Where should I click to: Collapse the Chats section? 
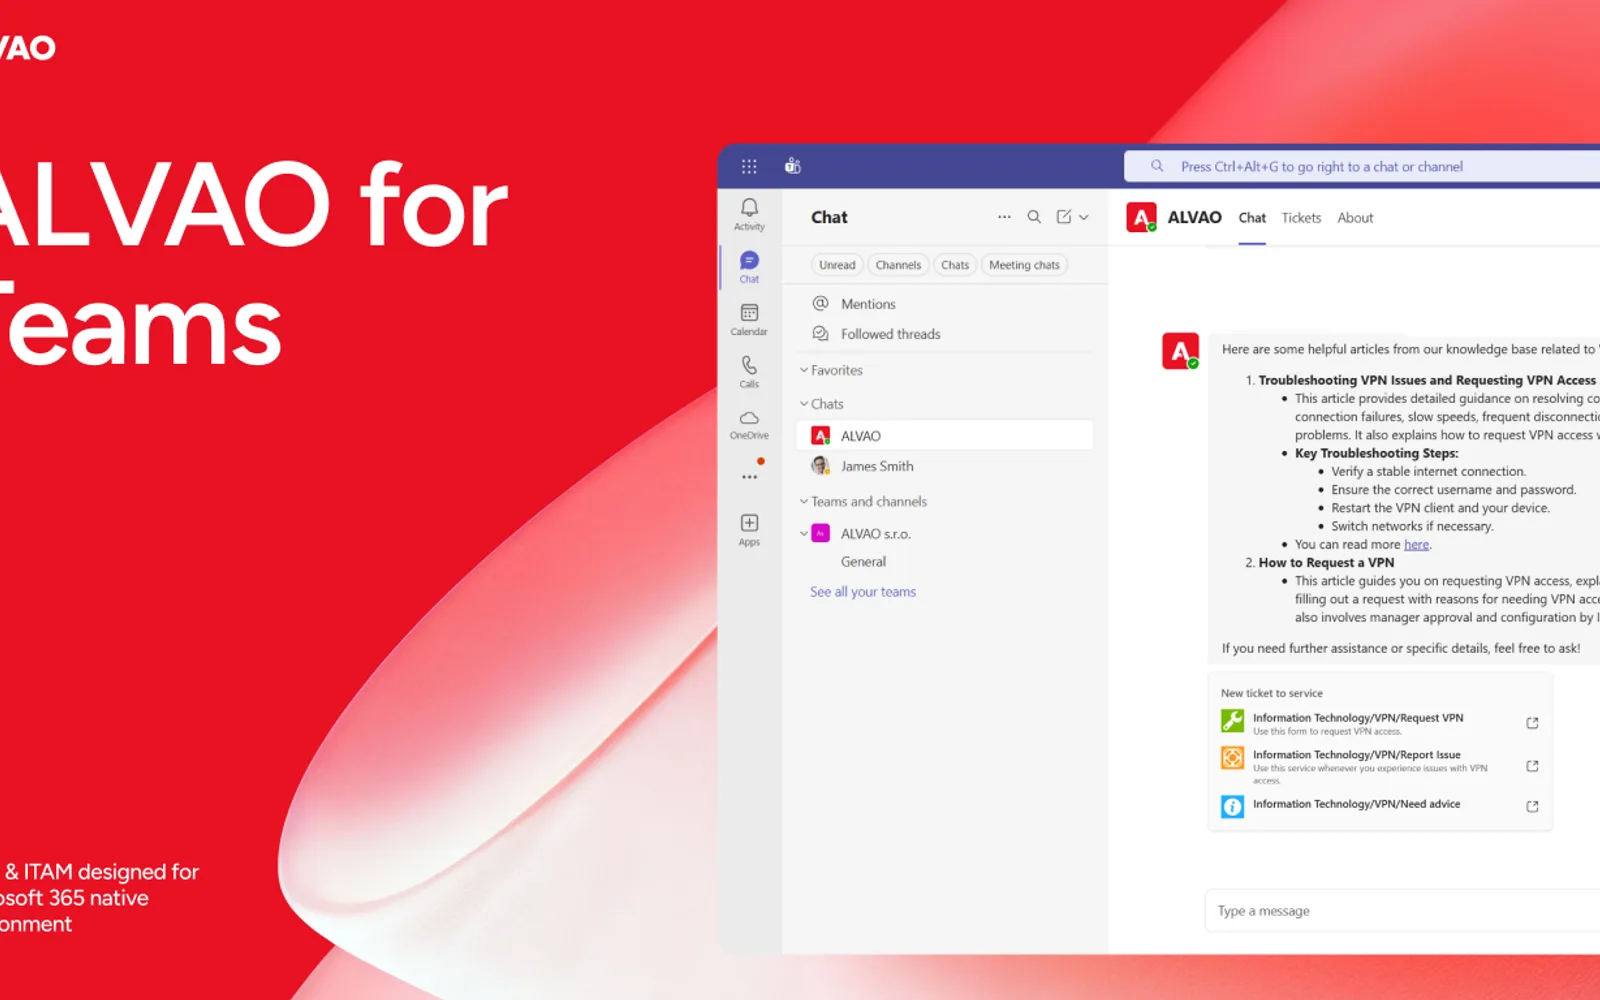tap(804, 404)
